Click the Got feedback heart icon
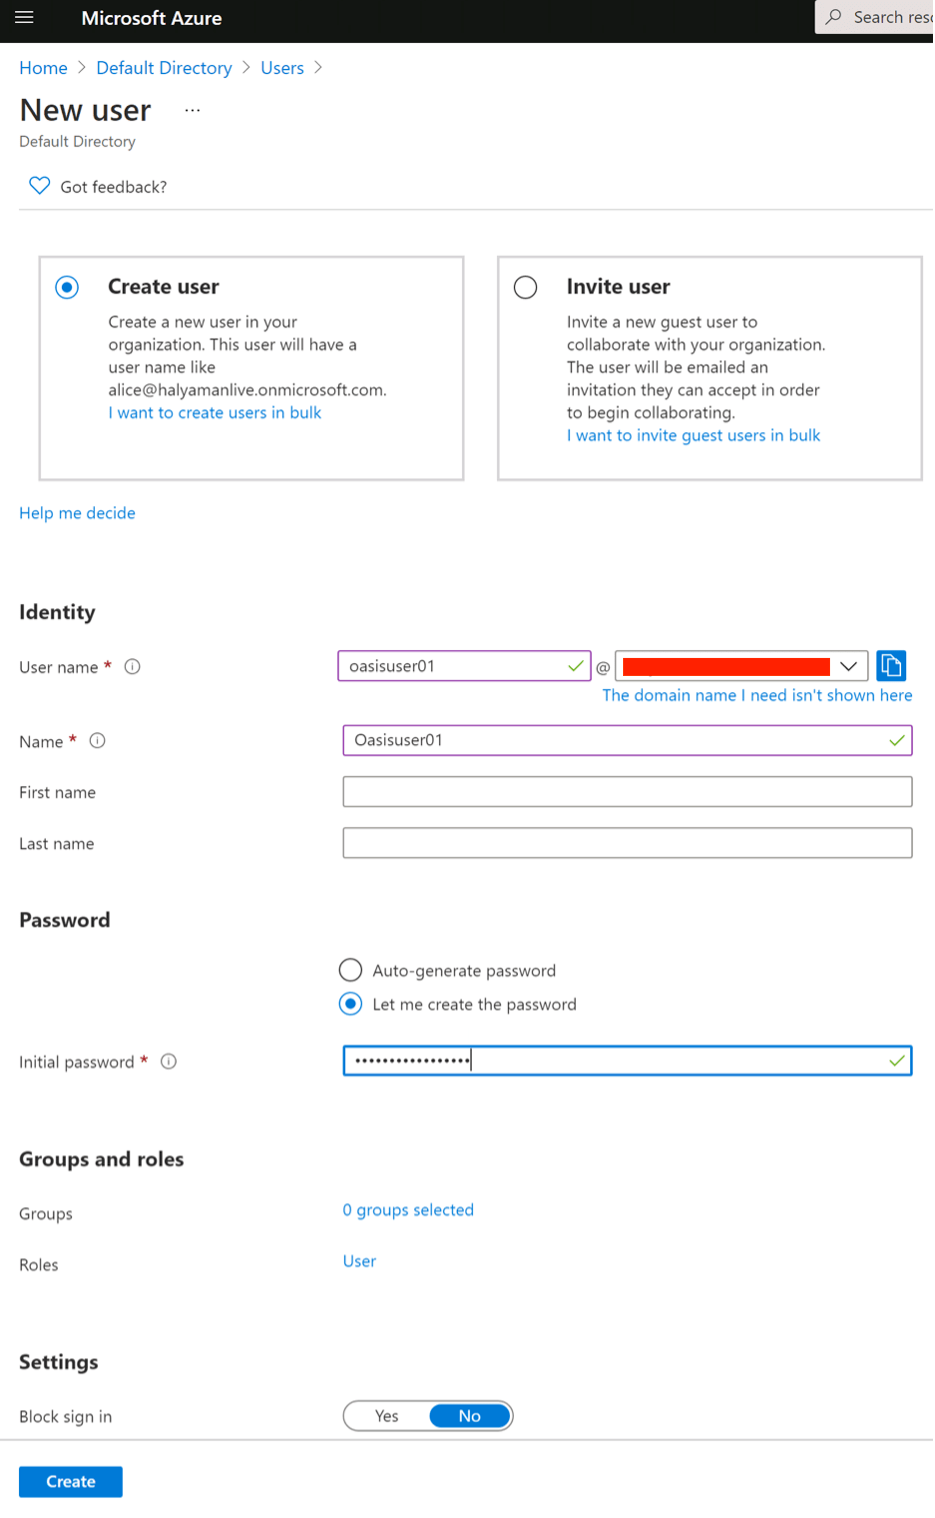 click(x=39, y=186)
